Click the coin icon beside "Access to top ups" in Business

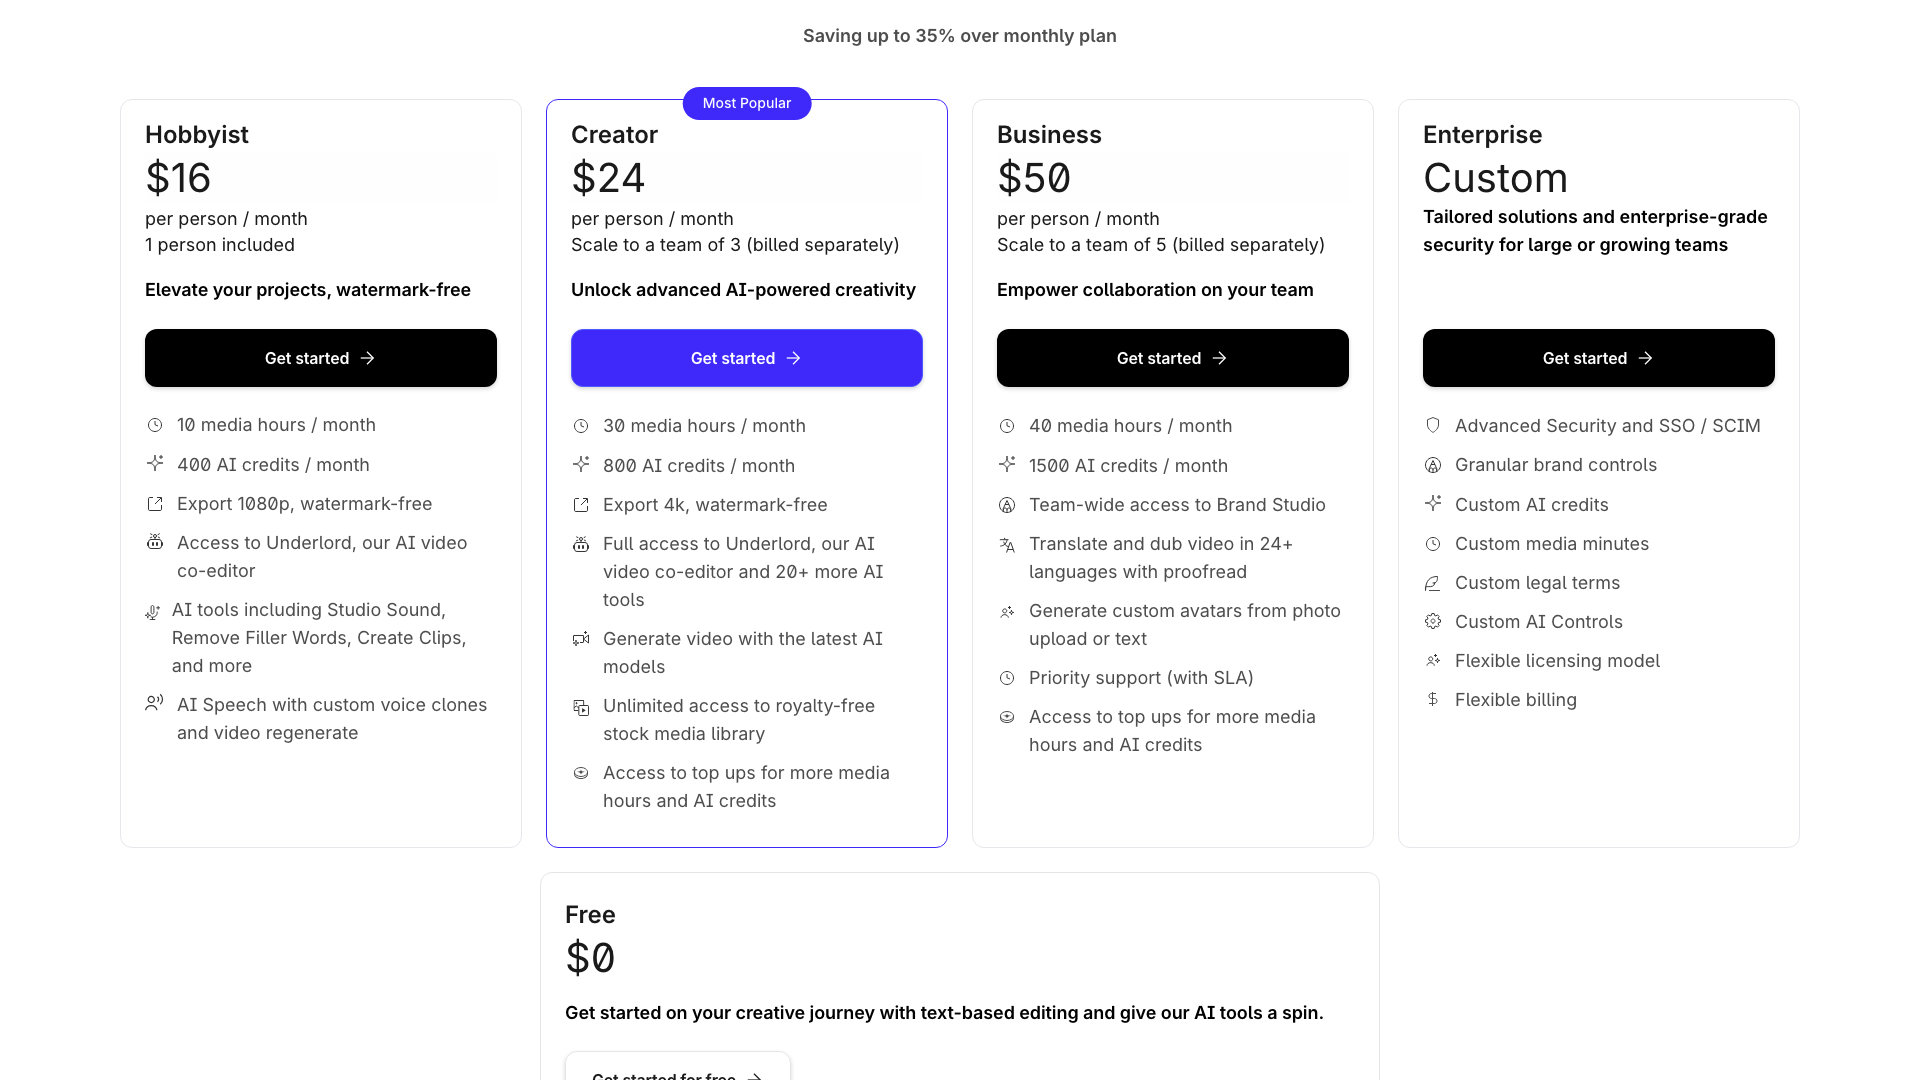coord(1007,717)
